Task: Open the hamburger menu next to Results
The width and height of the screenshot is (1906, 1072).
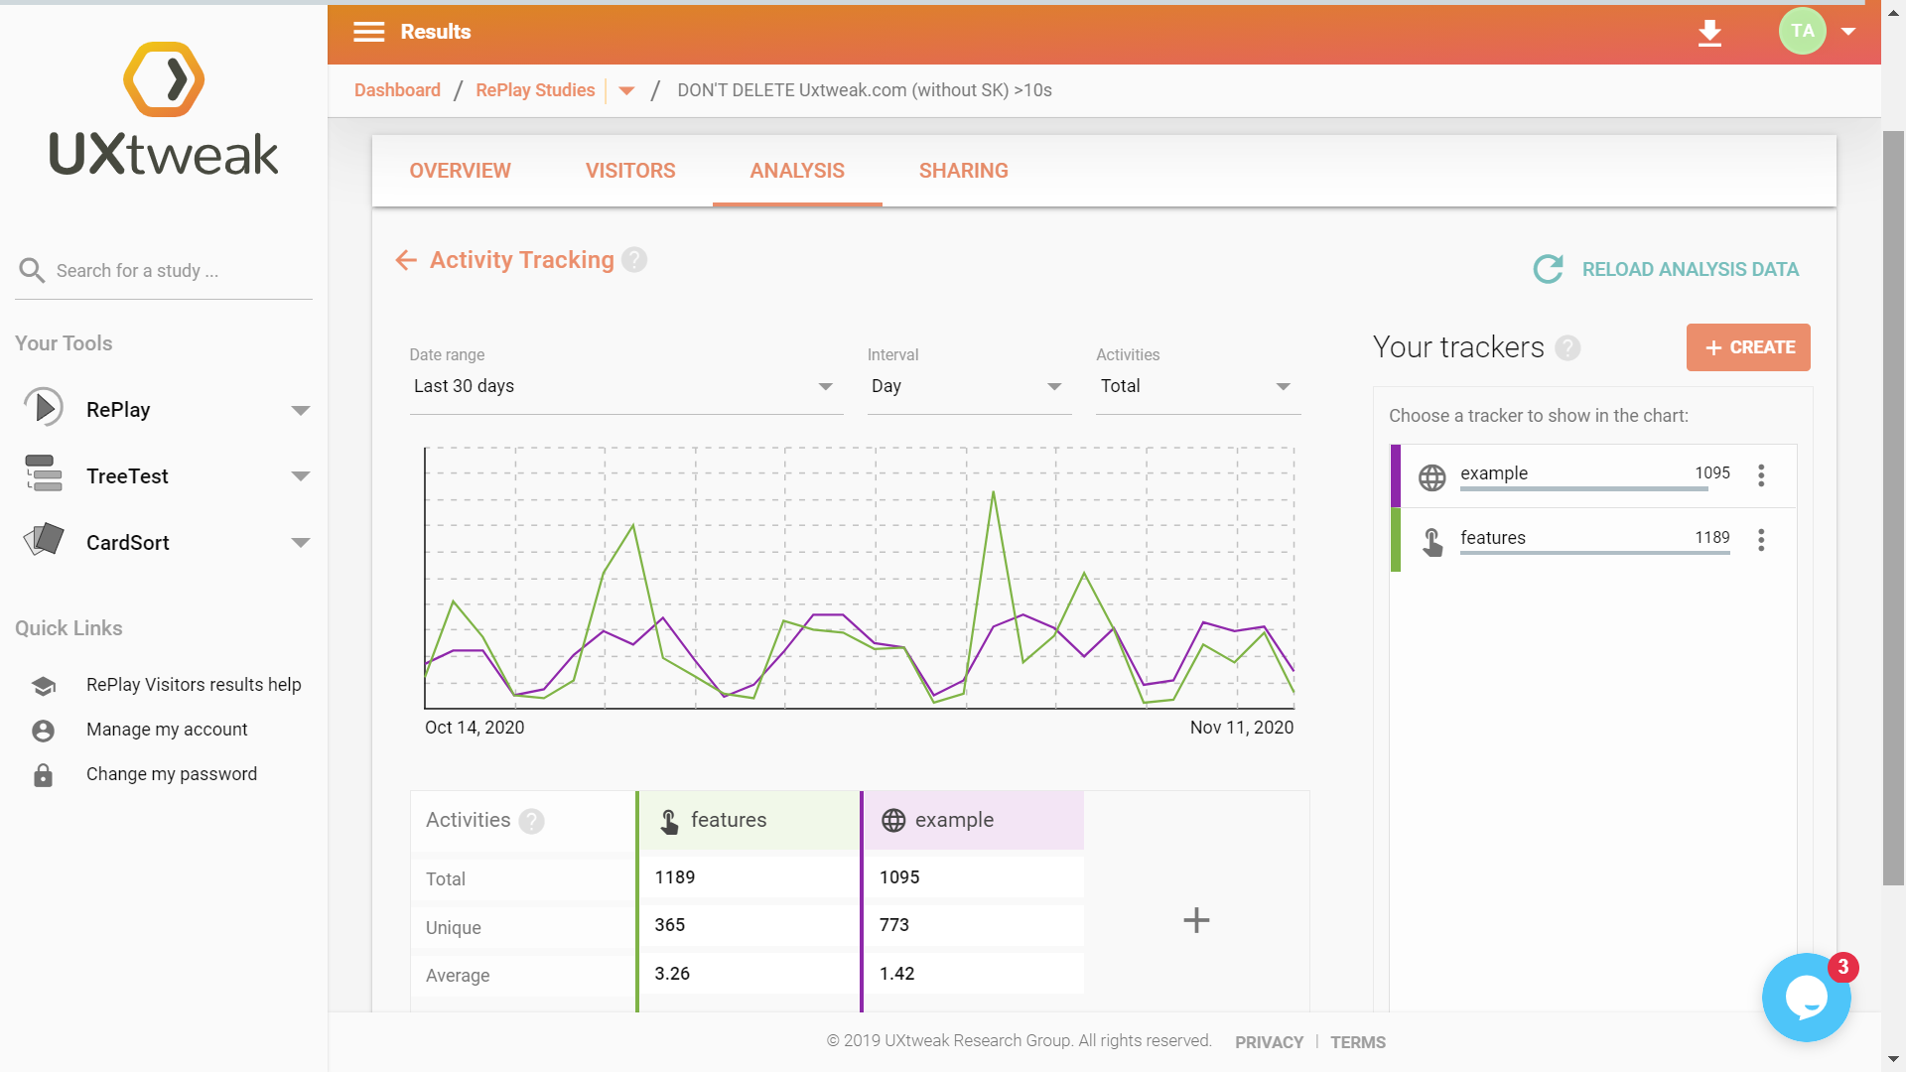Action: [368, 32]
